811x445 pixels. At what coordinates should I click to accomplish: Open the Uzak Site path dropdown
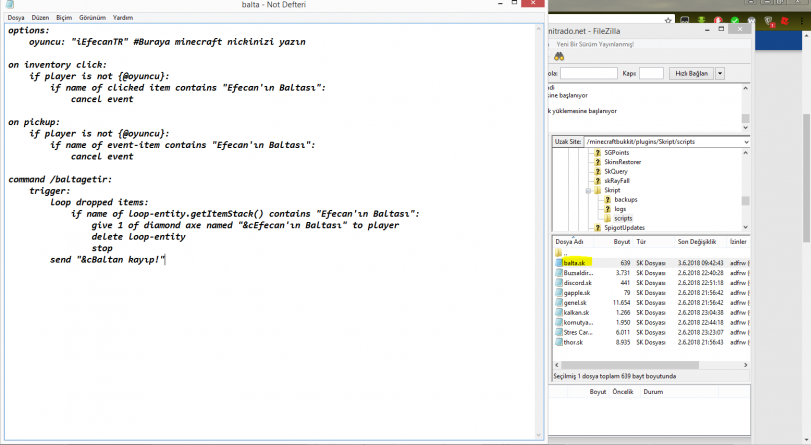click(746, 142)
